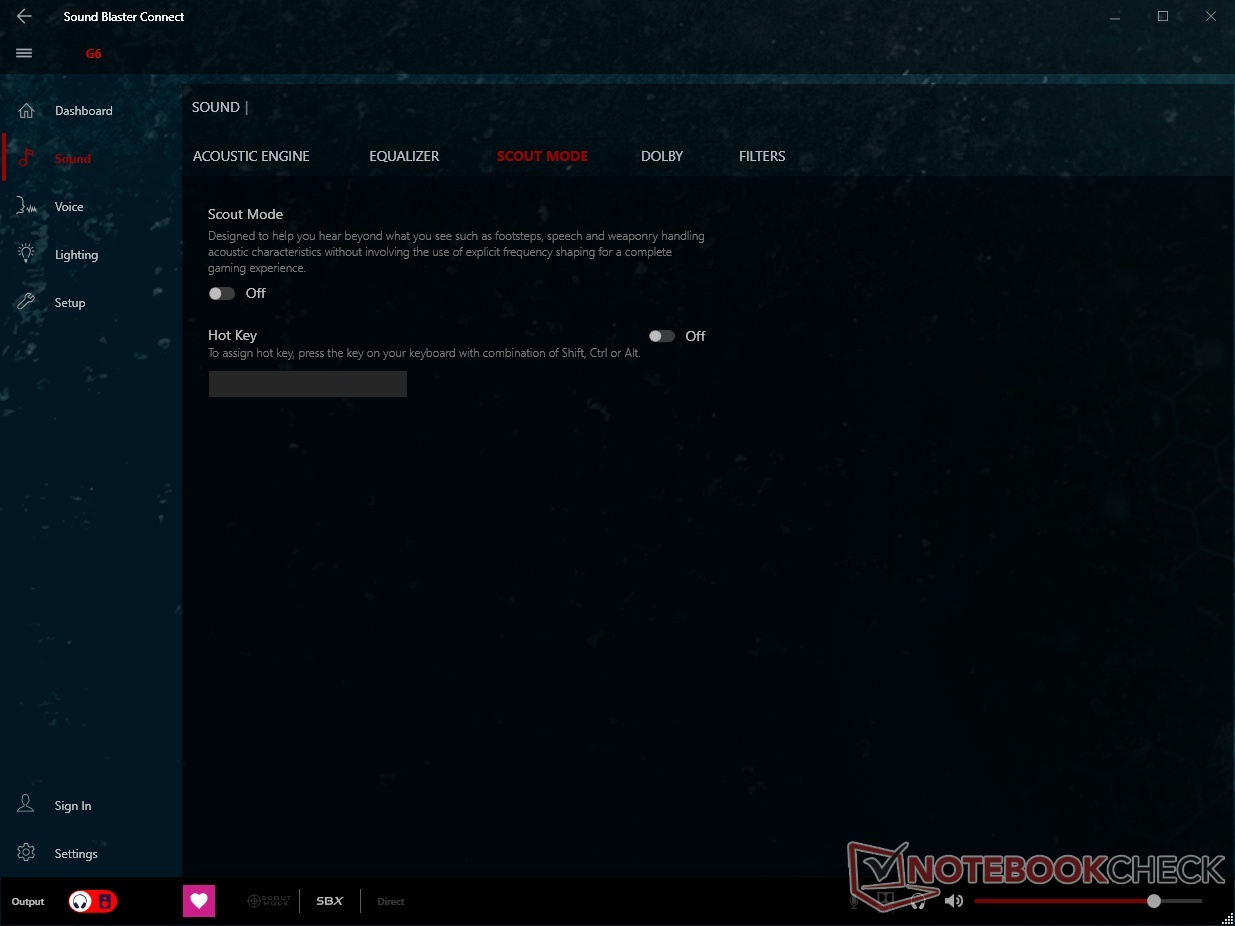The height and width of the screenshot is (926, 1235).
Task: Click the Direct mode button
Action: [x=391, y=901]
